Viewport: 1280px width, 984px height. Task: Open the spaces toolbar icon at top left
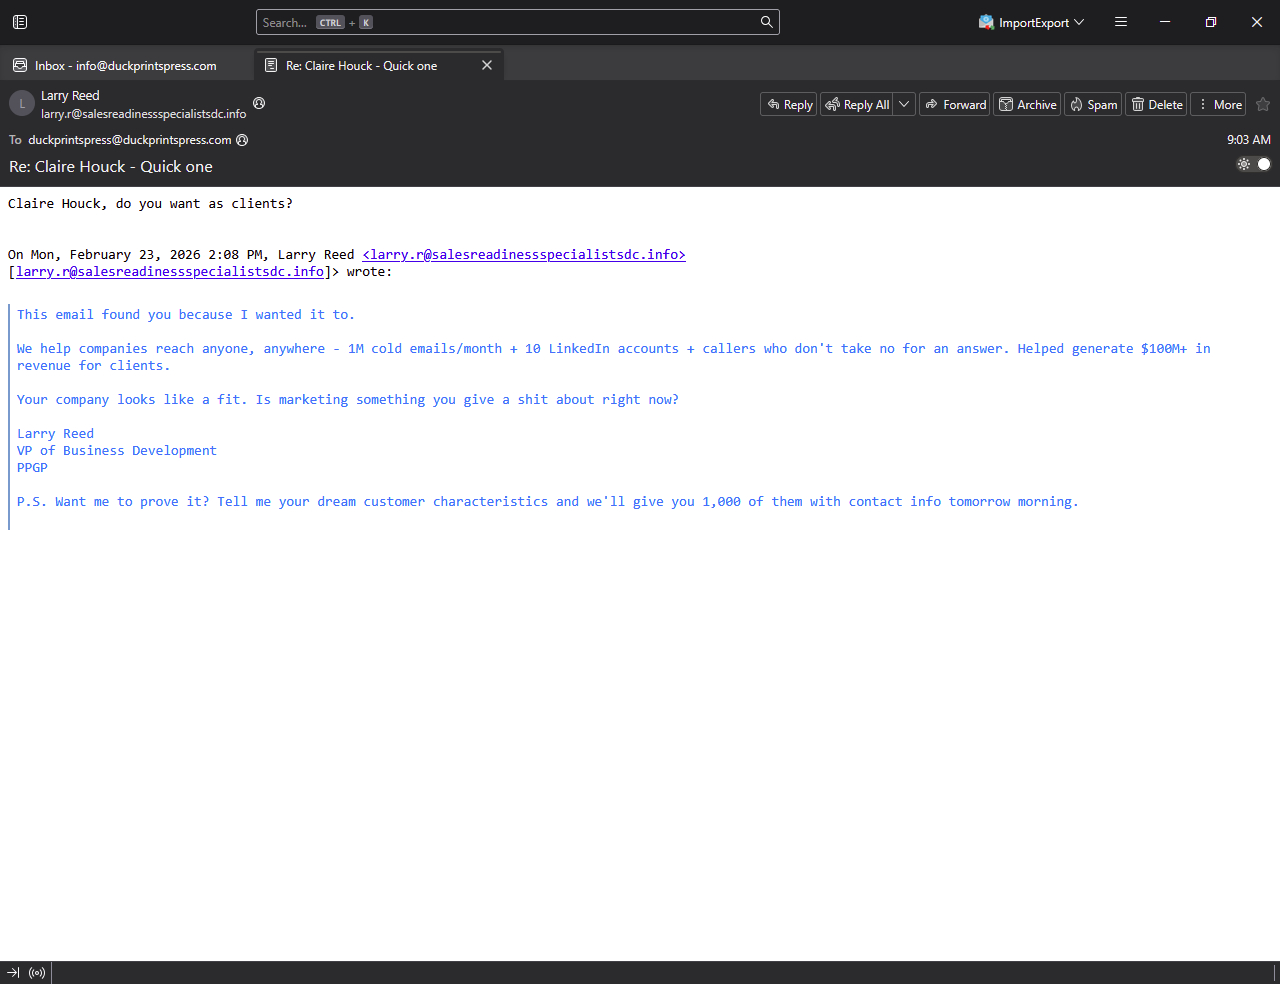tap(20, 22)
